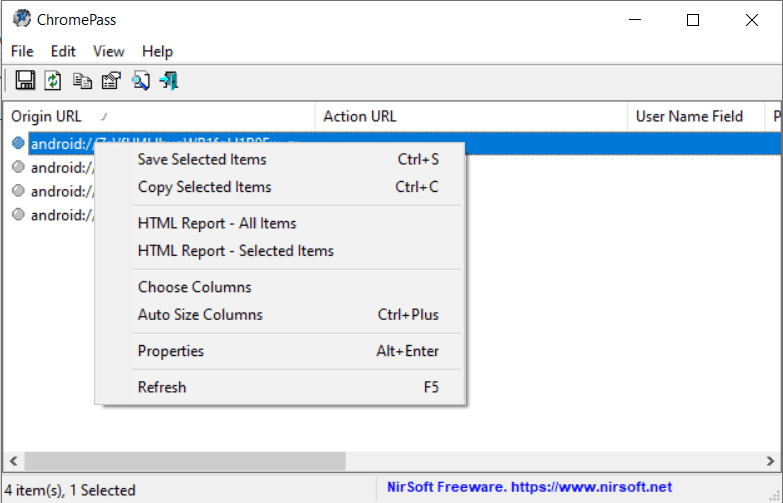Click the Exit door toolbar icon
783x503 pixels.
coord(168,81)
